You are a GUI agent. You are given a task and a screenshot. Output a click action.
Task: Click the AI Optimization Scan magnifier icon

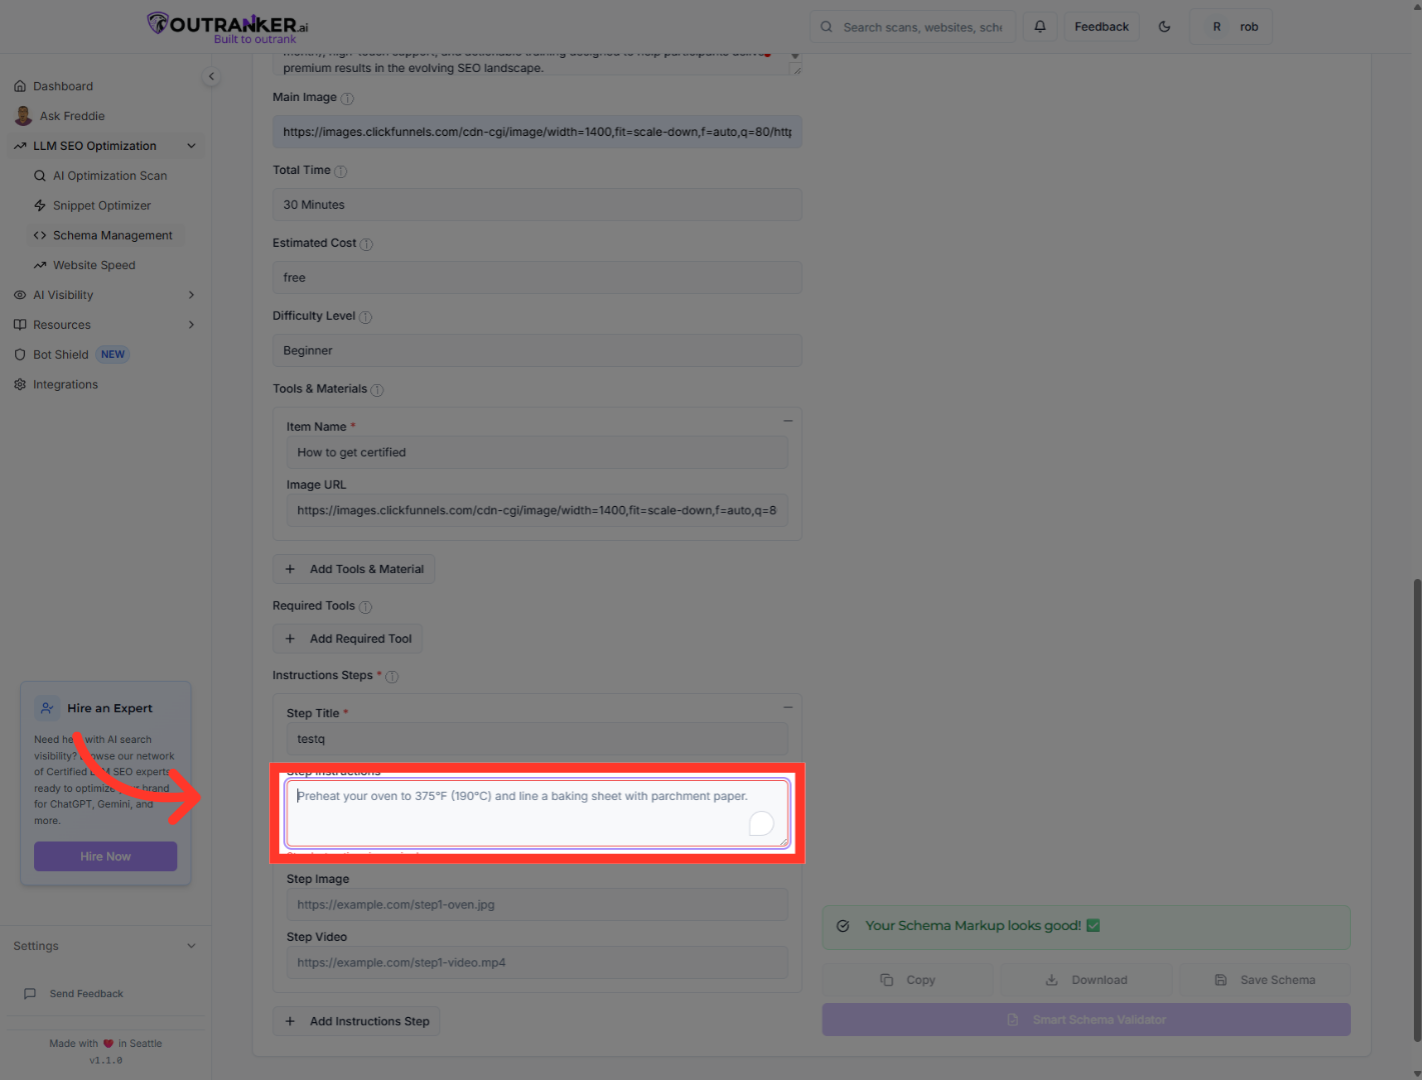click(40, 176)
